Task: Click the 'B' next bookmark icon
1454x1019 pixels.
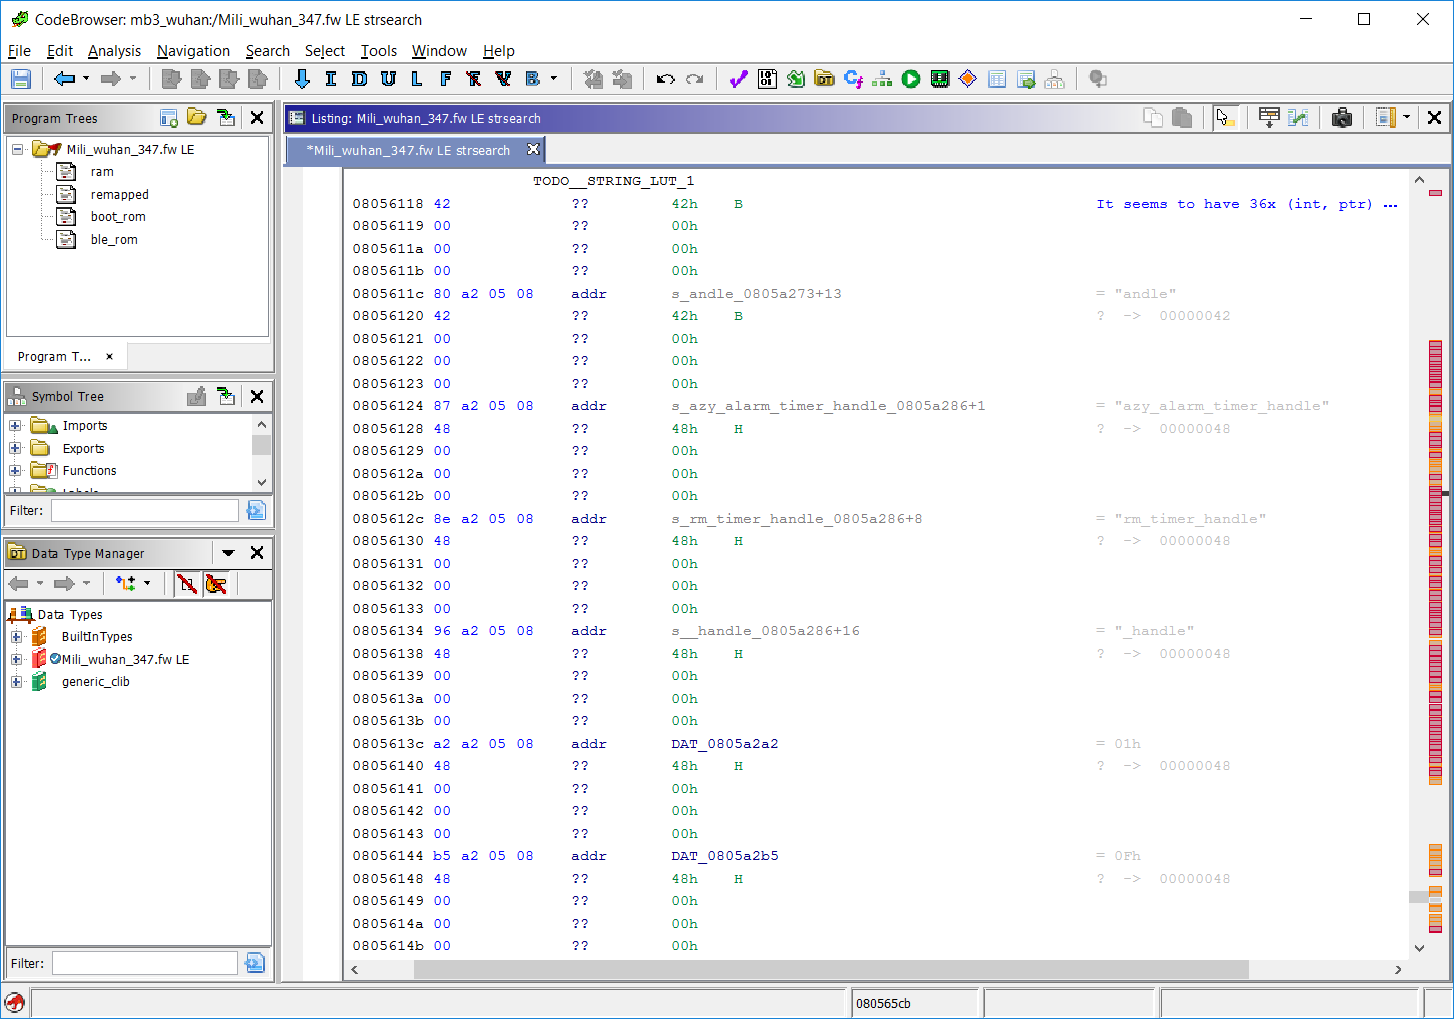Action: tap(532, 79)
